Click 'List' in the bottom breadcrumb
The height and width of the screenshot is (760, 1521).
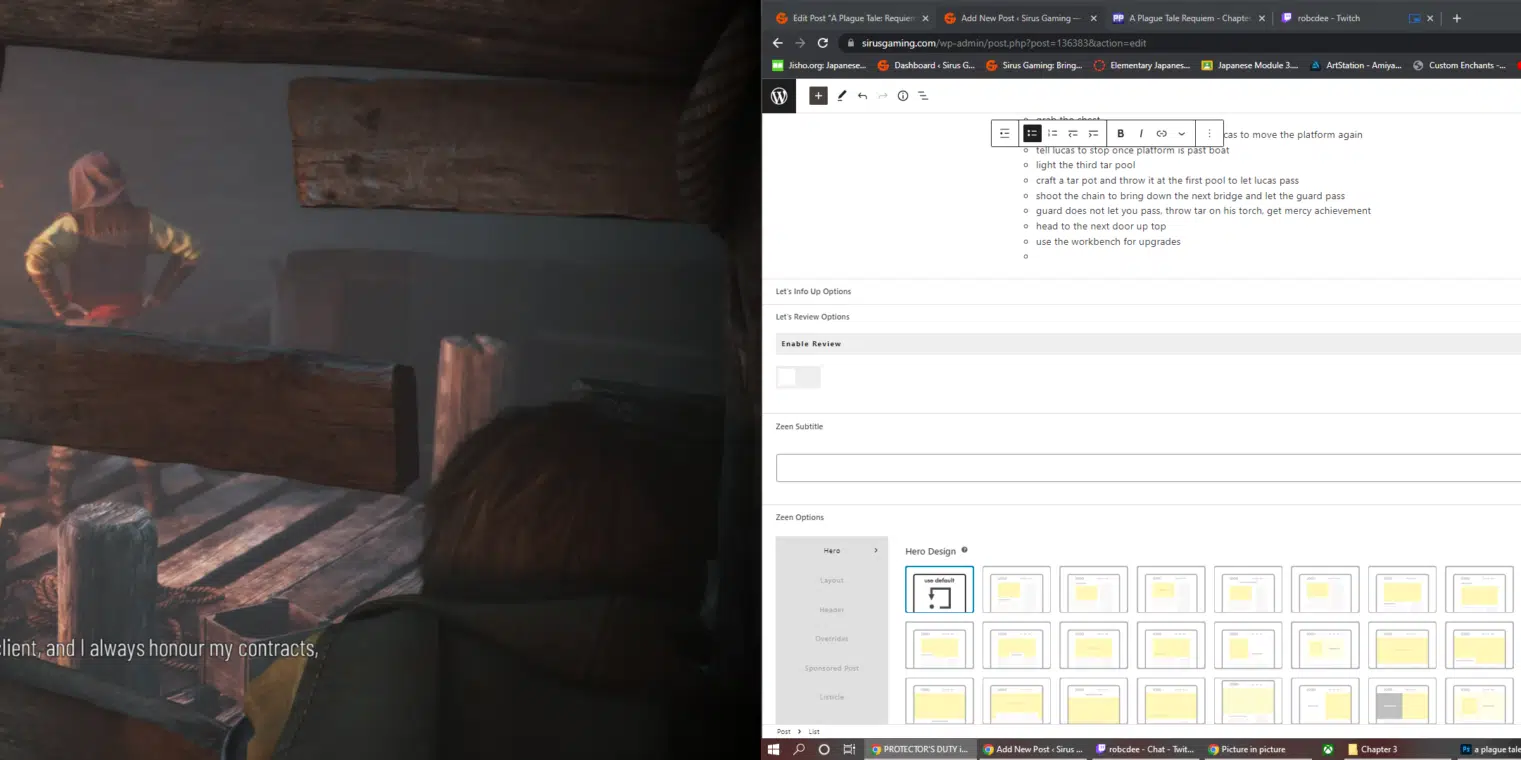pos(814,732)
